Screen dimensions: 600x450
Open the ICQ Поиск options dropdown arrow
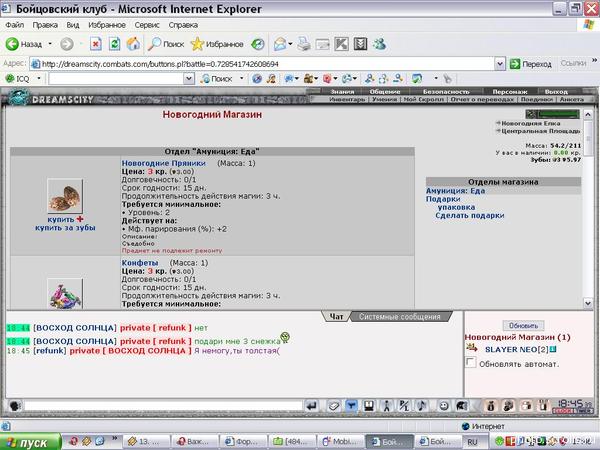point(241,79)
